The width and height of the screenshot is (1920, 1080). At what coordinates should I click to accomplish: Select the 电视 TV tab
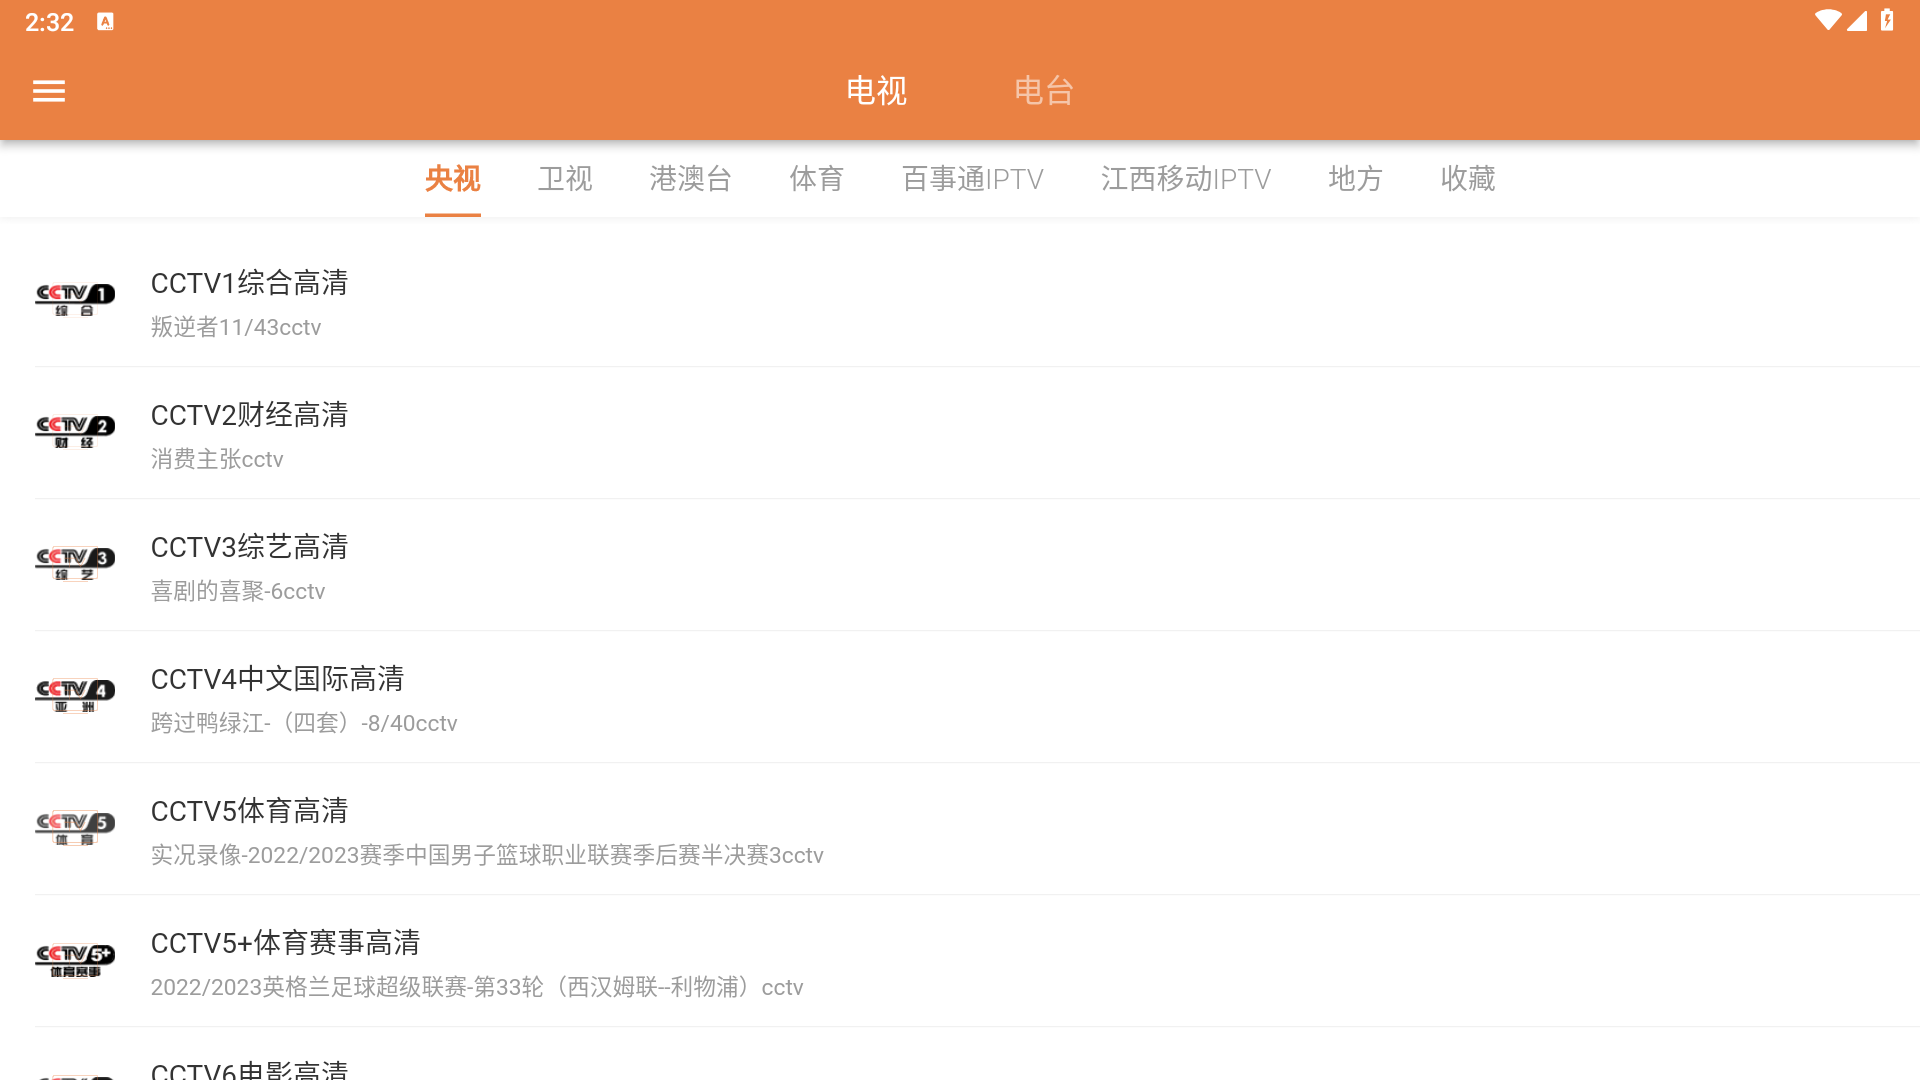876,91
